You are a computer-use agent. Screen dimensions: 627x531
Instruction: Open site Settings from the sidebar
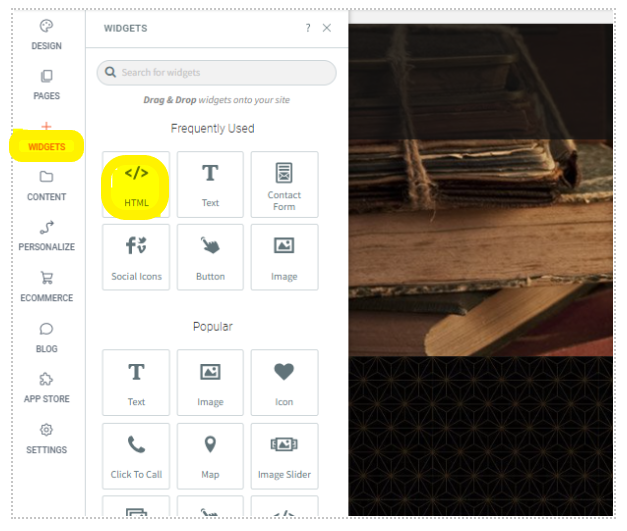click(x=46, y=439)
